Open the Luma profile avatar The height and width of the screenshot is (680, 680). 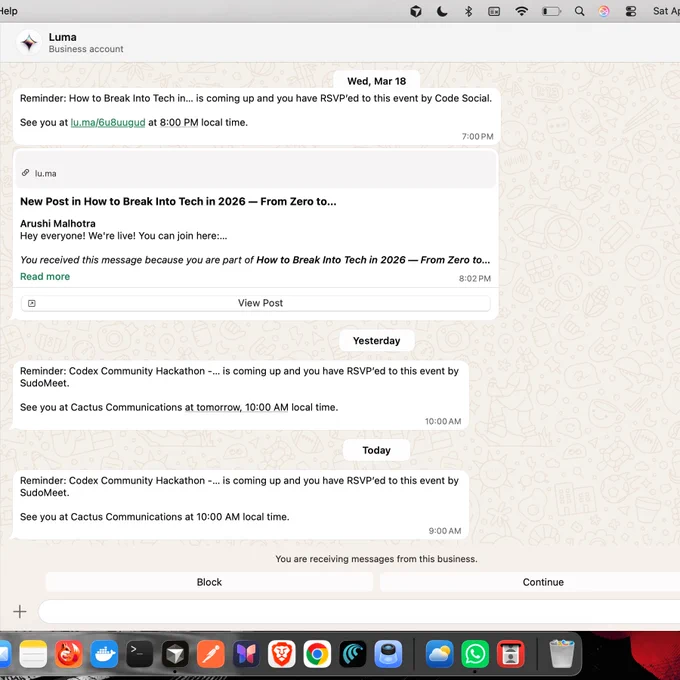point(29,42)
